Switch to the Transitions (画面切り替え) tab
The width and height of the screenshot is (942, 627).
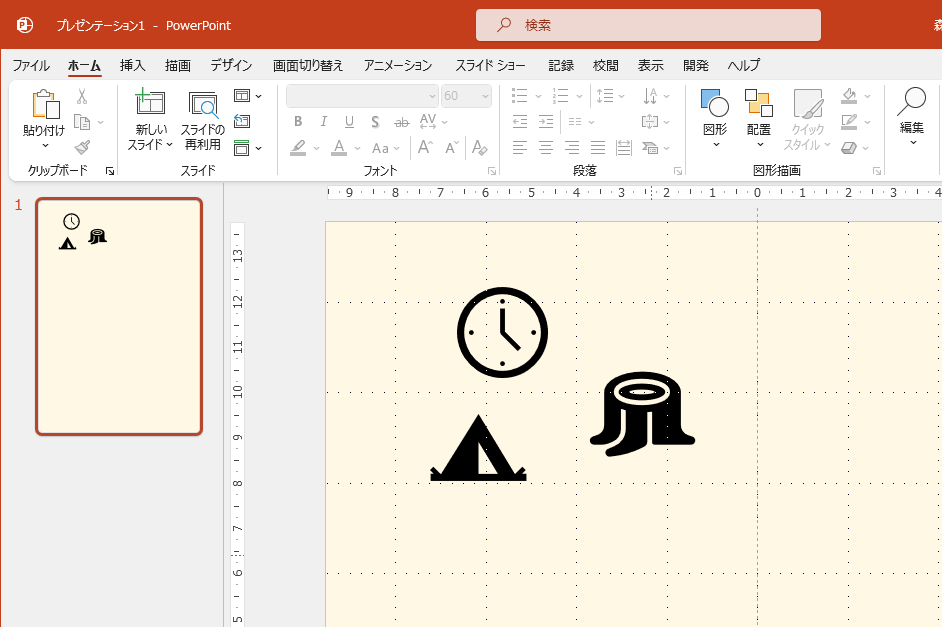coord(308,65)
